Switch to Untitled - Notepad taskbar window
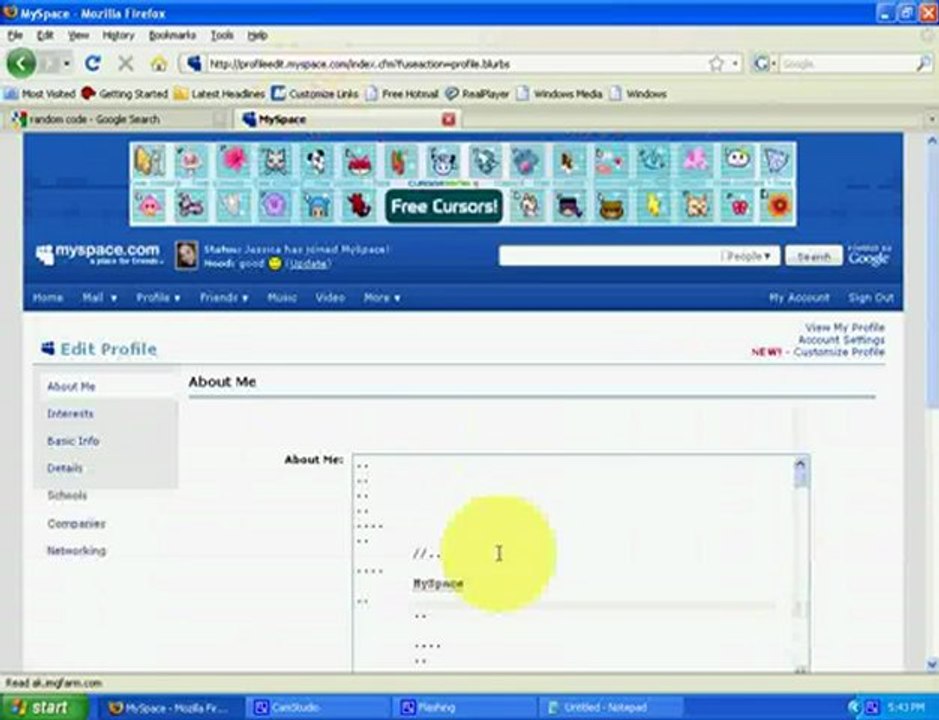This screenshot has width=939, height=720. [610, 707]
